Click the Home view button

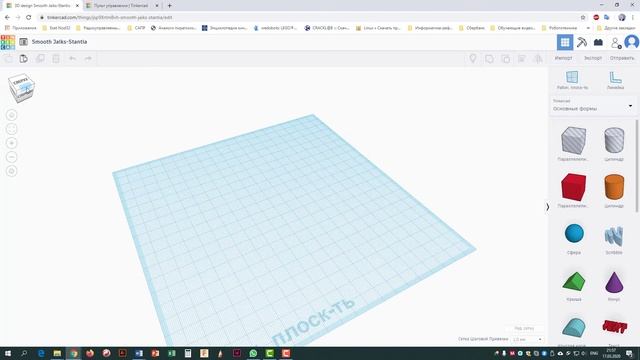(x=11, y=115)
